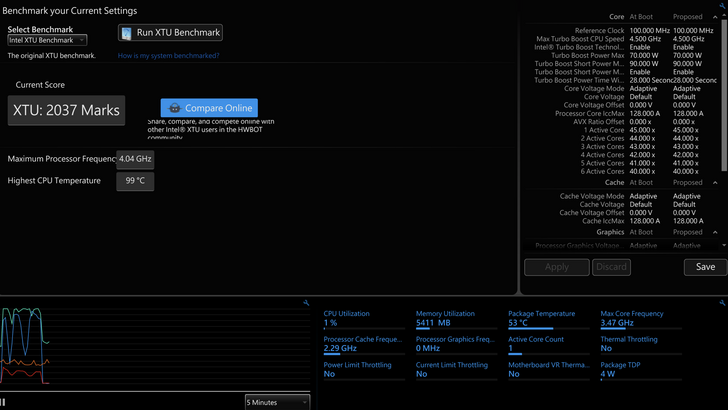The image size is (728, 410).
Task: Click the wrench icon above monitor stats
Action: pyautogui.click(x=722, y=302)
